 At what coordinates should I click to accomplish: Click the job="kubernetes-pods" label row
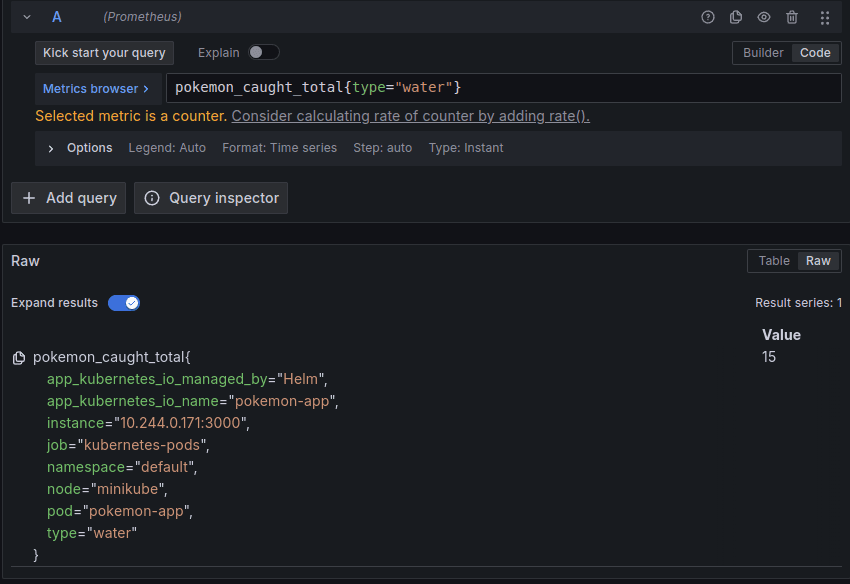[x=128, y=445]
